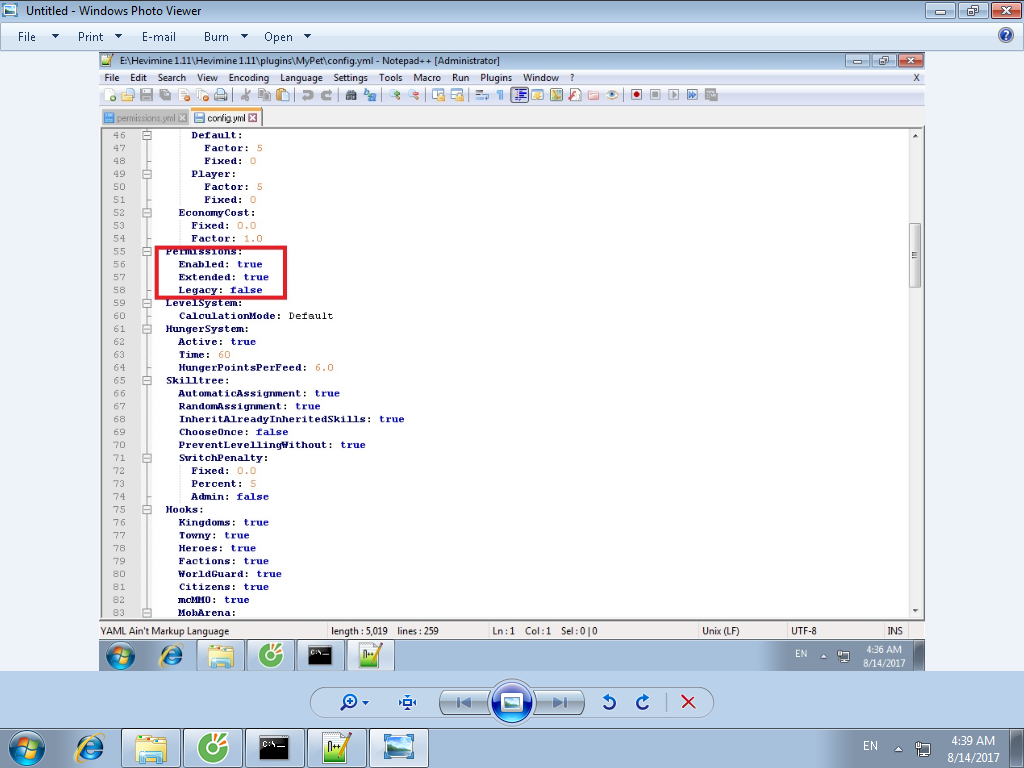
Task: Expand the Print dropdown menu
Action: tap(100, 37)
